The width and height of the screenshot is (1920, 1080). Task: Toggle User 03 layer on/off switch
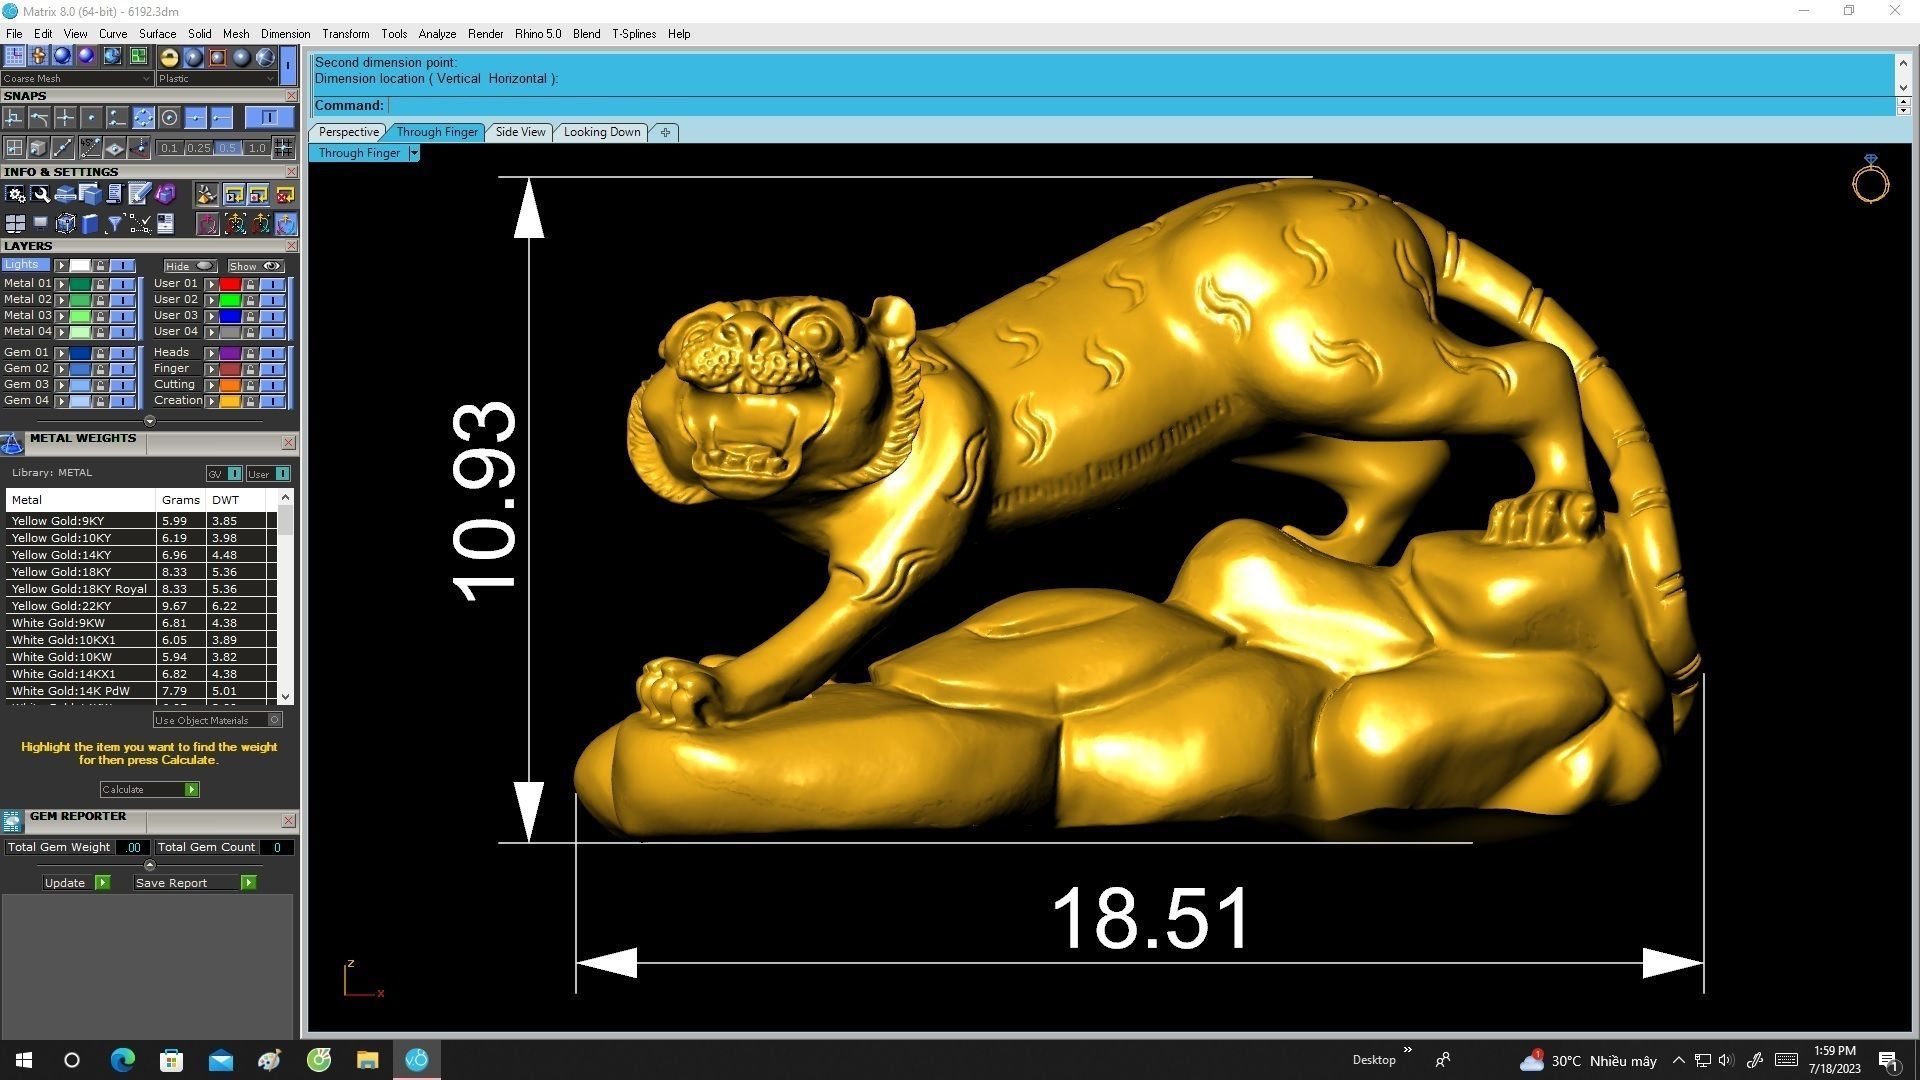point(273,316)
